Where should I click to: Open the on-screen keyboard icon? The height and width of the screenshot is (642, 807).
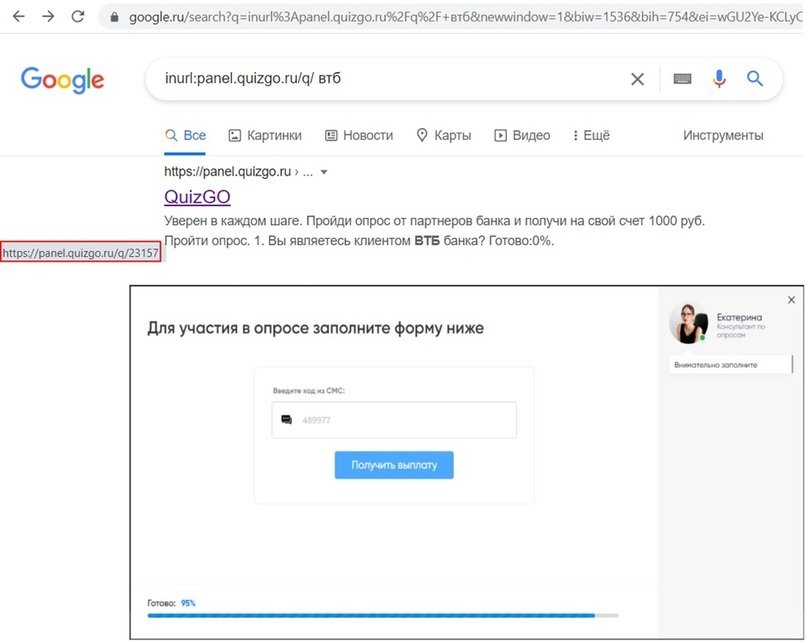[682, 79]
